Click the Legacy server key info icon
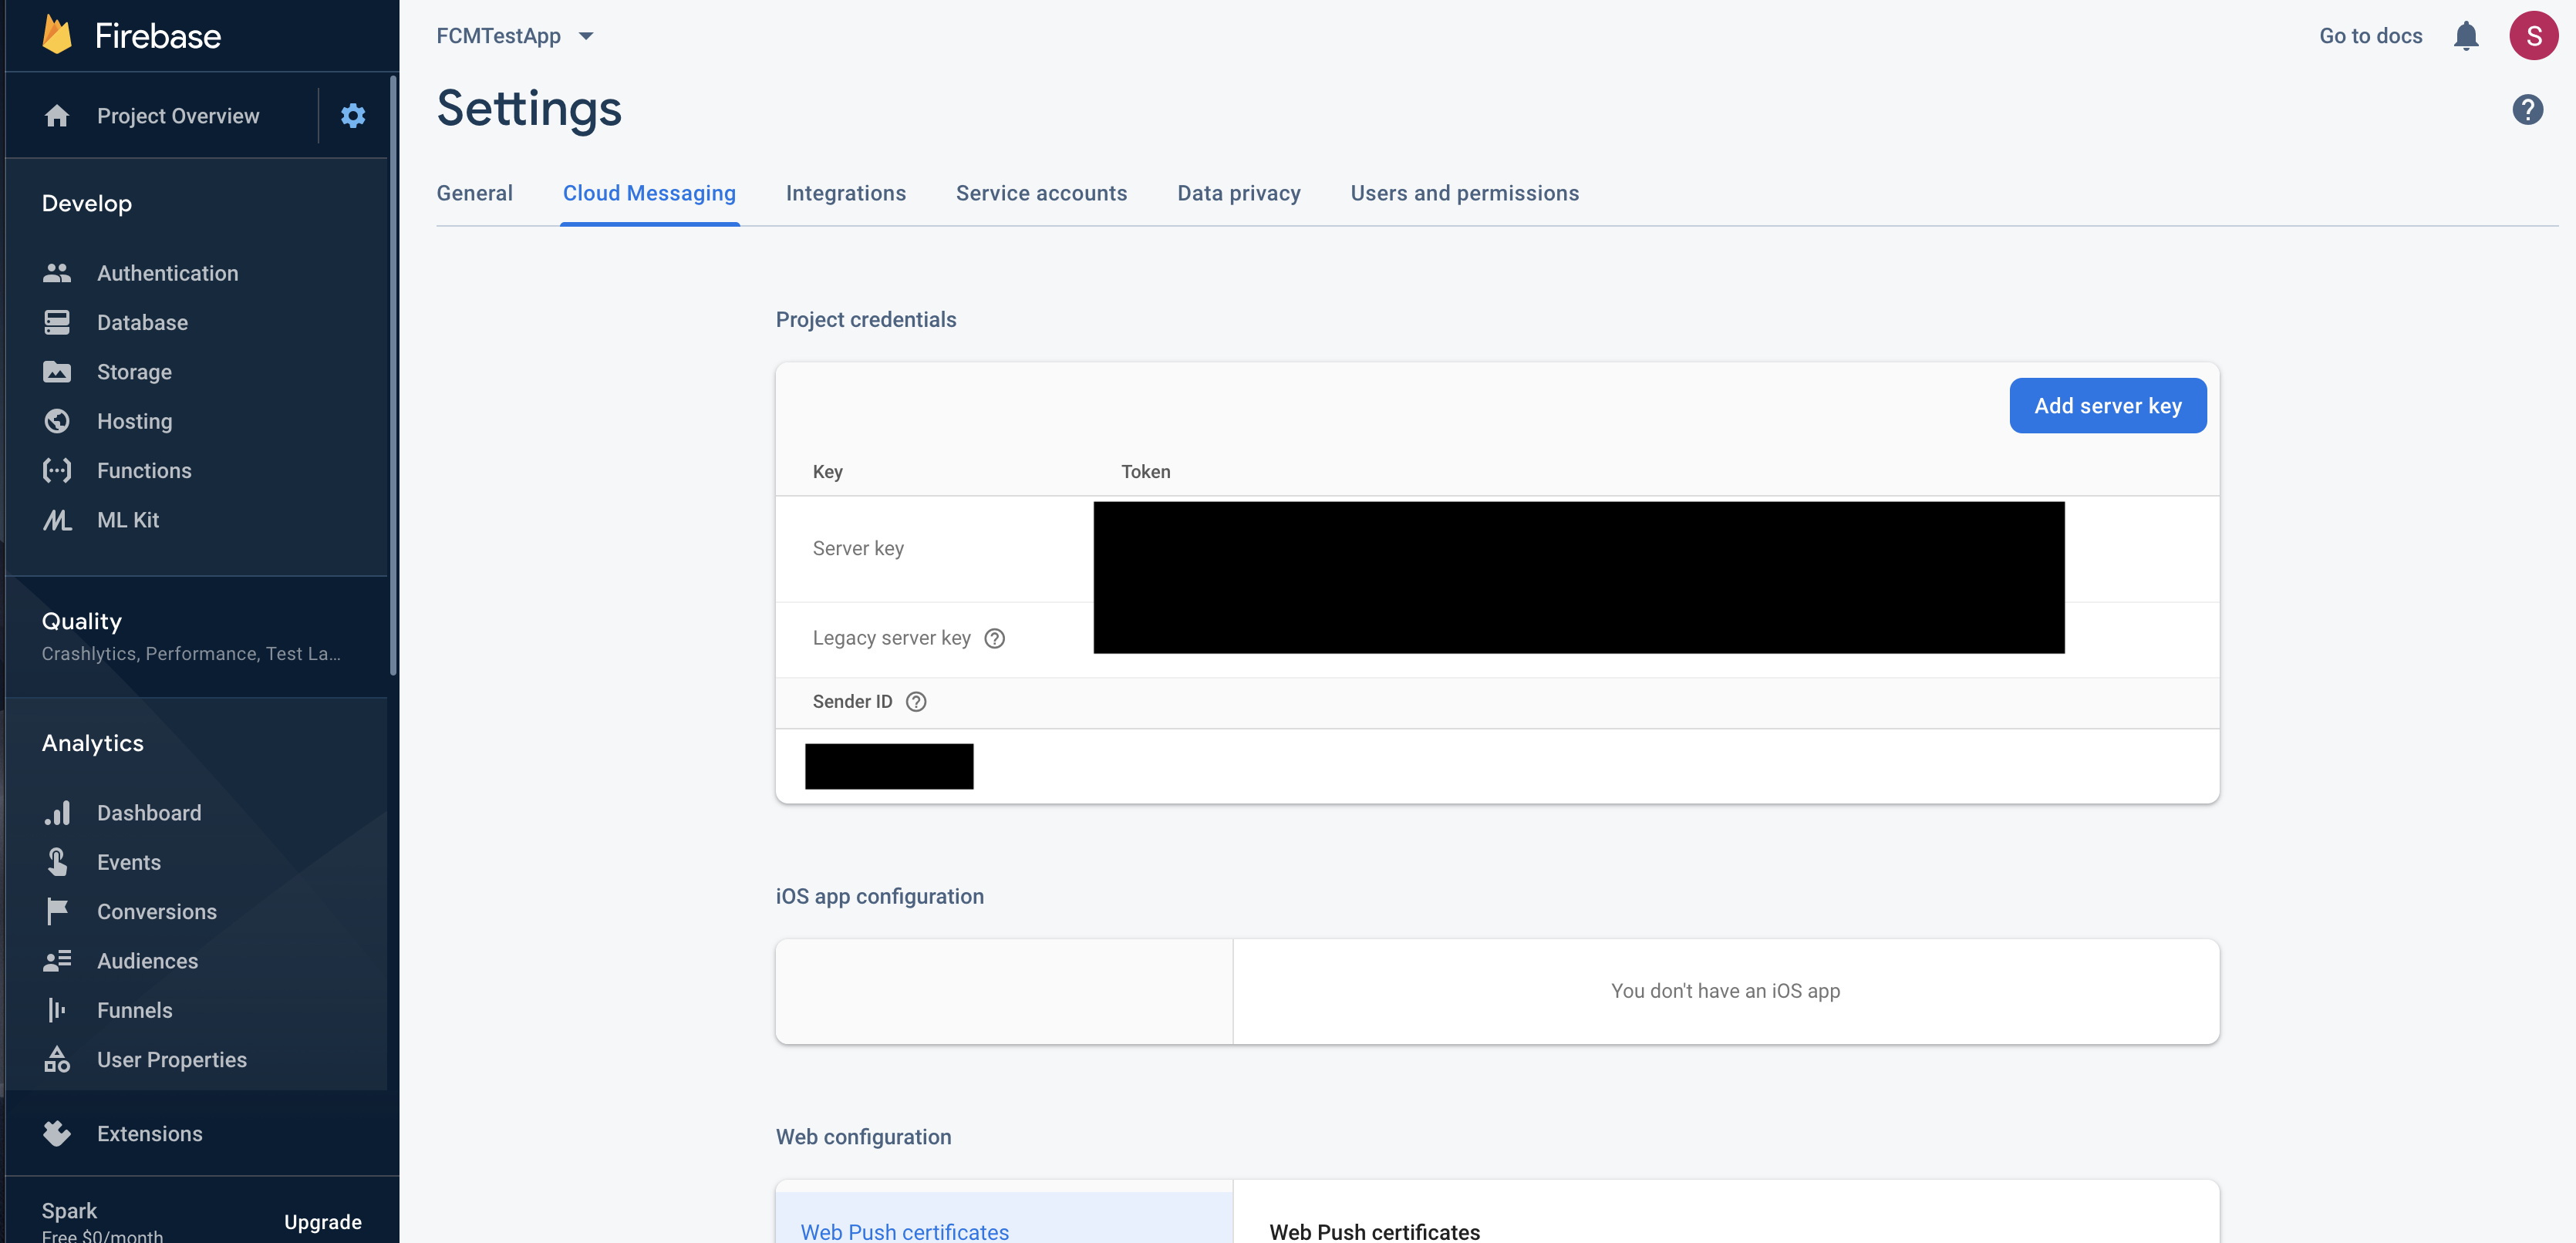 tap(994, 638)
